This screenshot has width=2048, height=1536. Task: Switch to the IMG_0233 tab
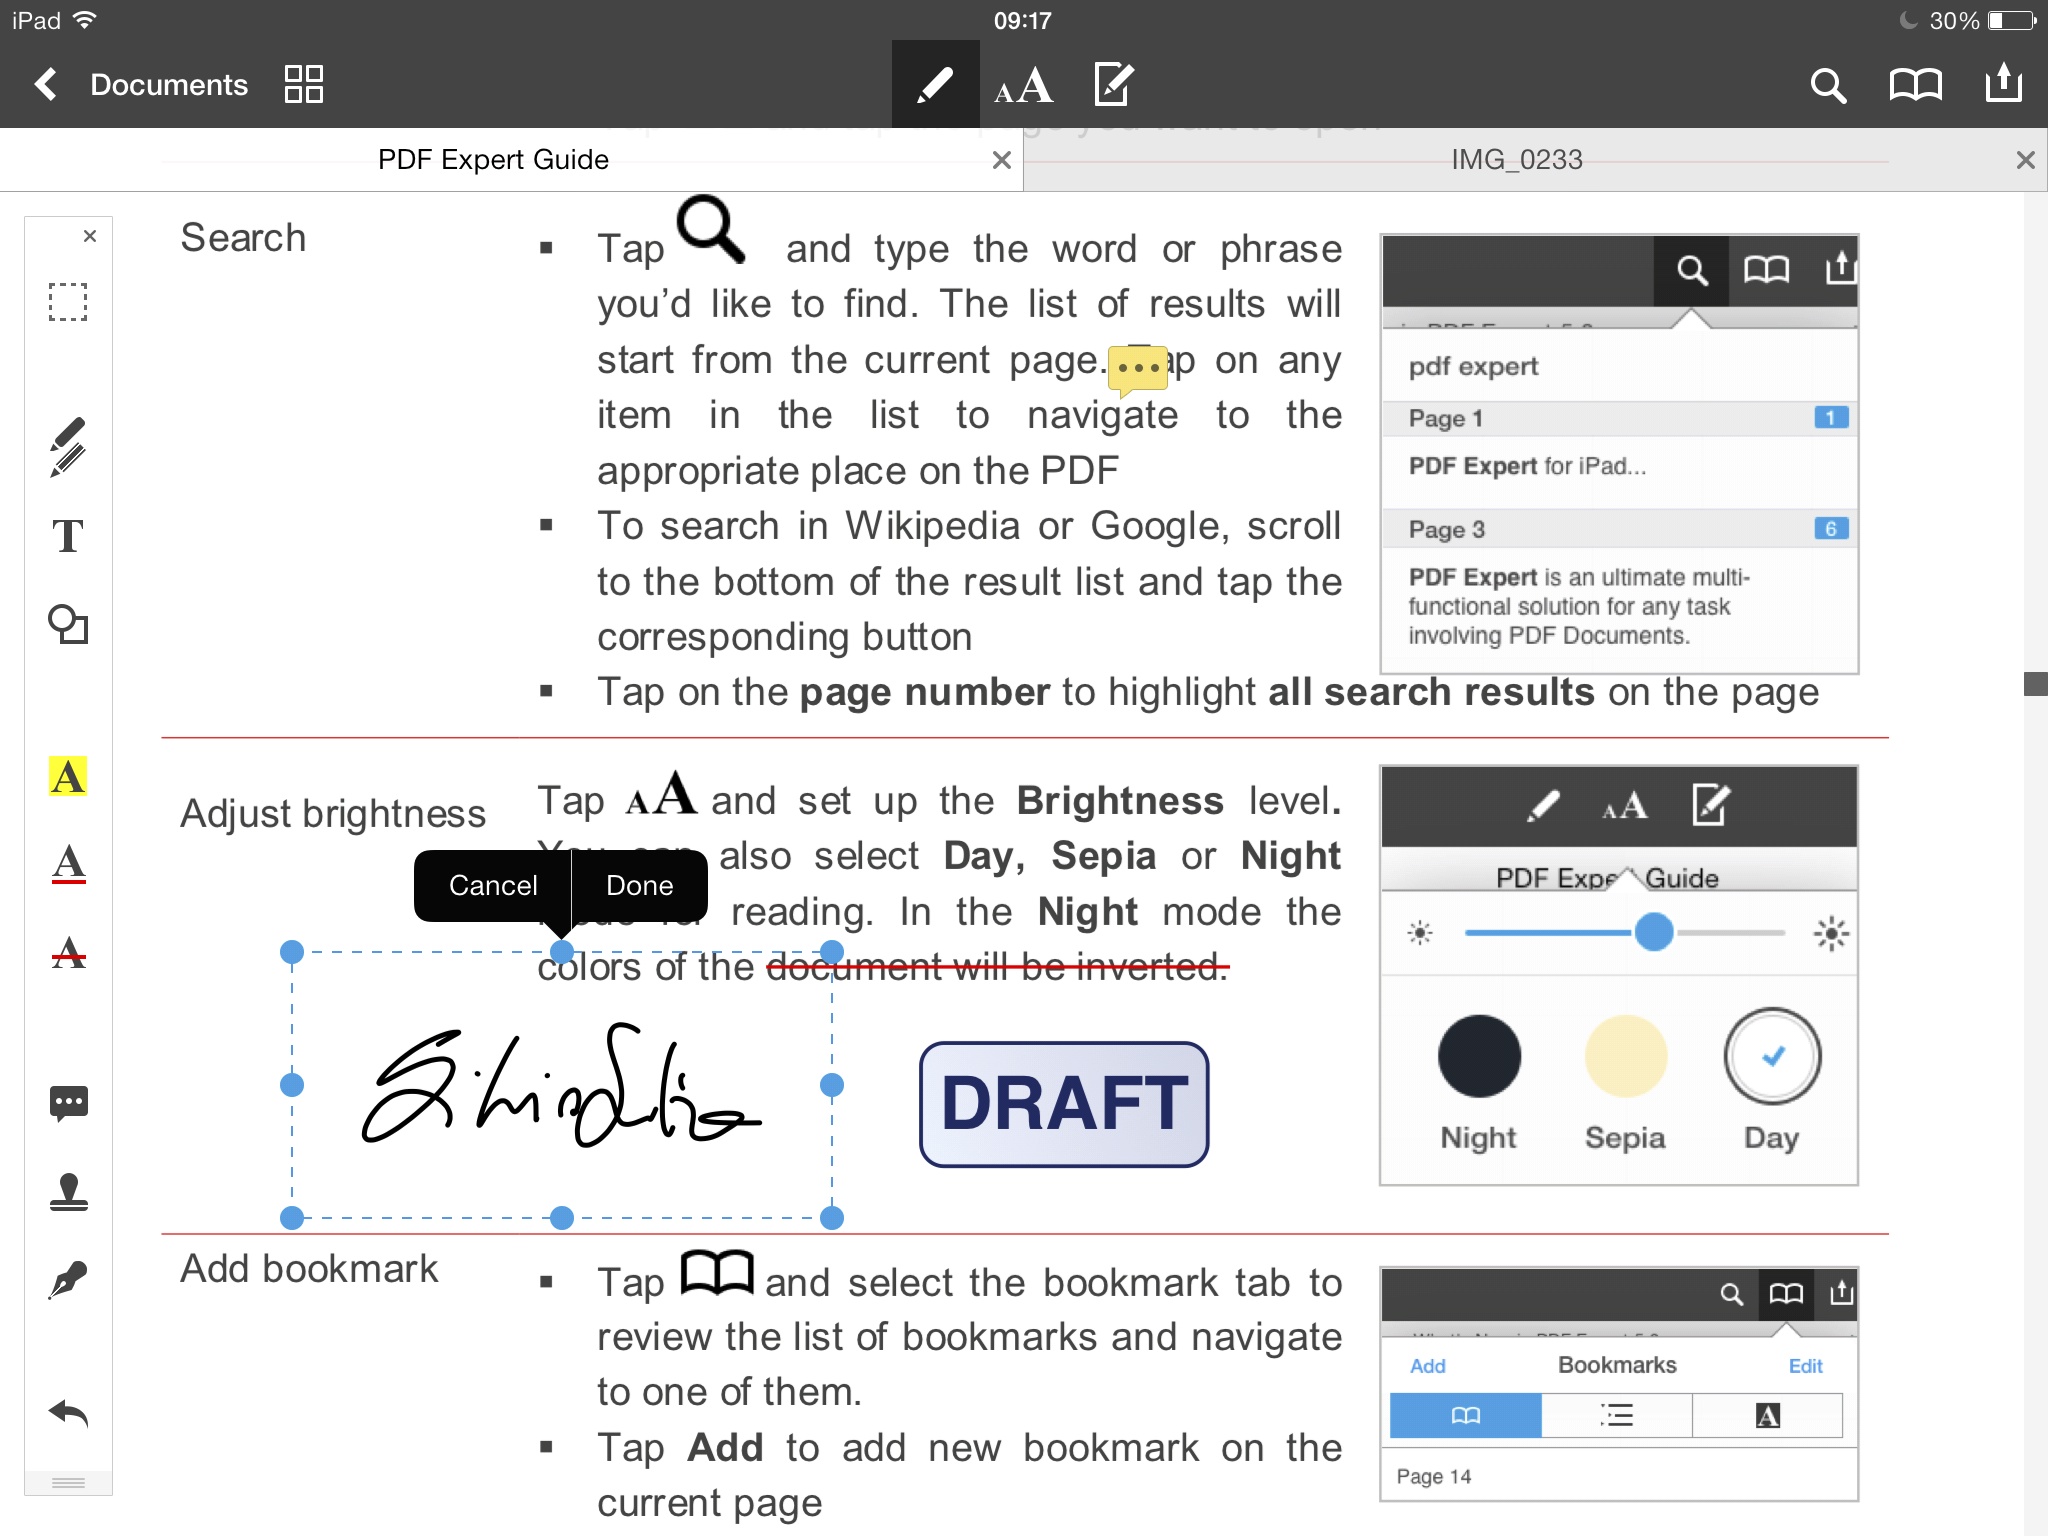(1516, 160)
